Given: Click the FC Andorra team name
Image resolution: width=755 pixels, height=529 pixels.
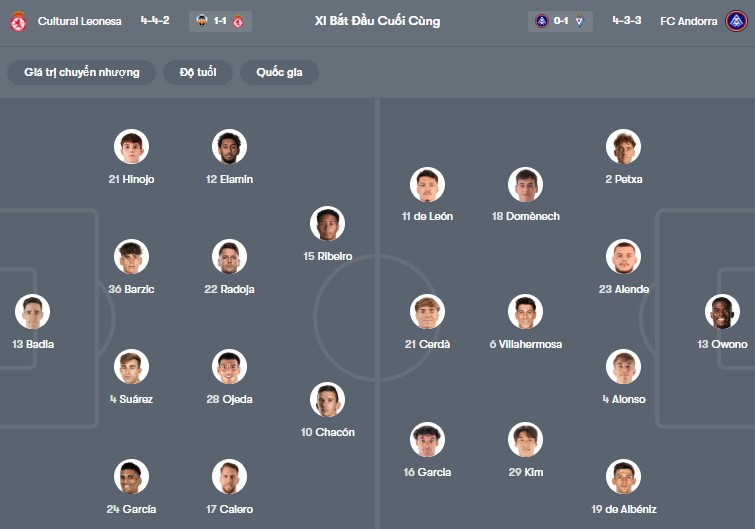Looking at the screenshot, I should [x=689, y=21].
